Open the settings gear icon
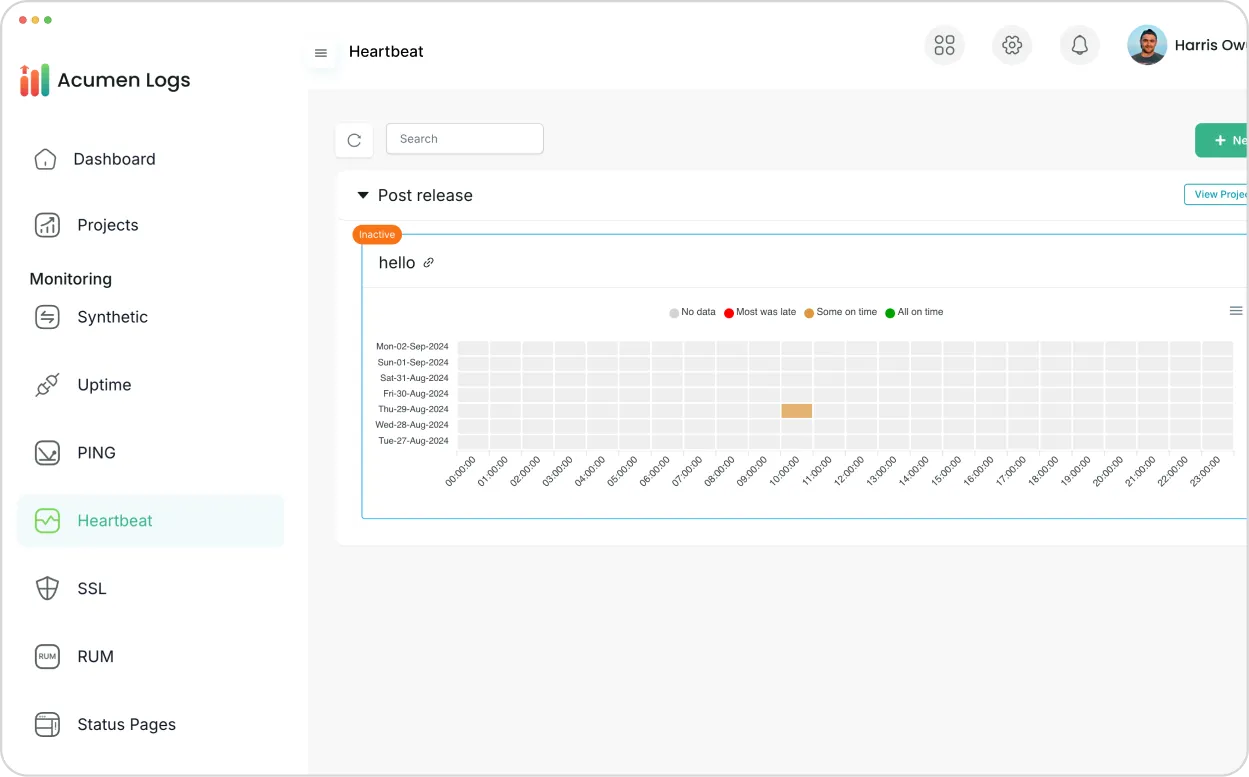The width and height of the screenshot is (1249, 777). [x=1012, y=45]
